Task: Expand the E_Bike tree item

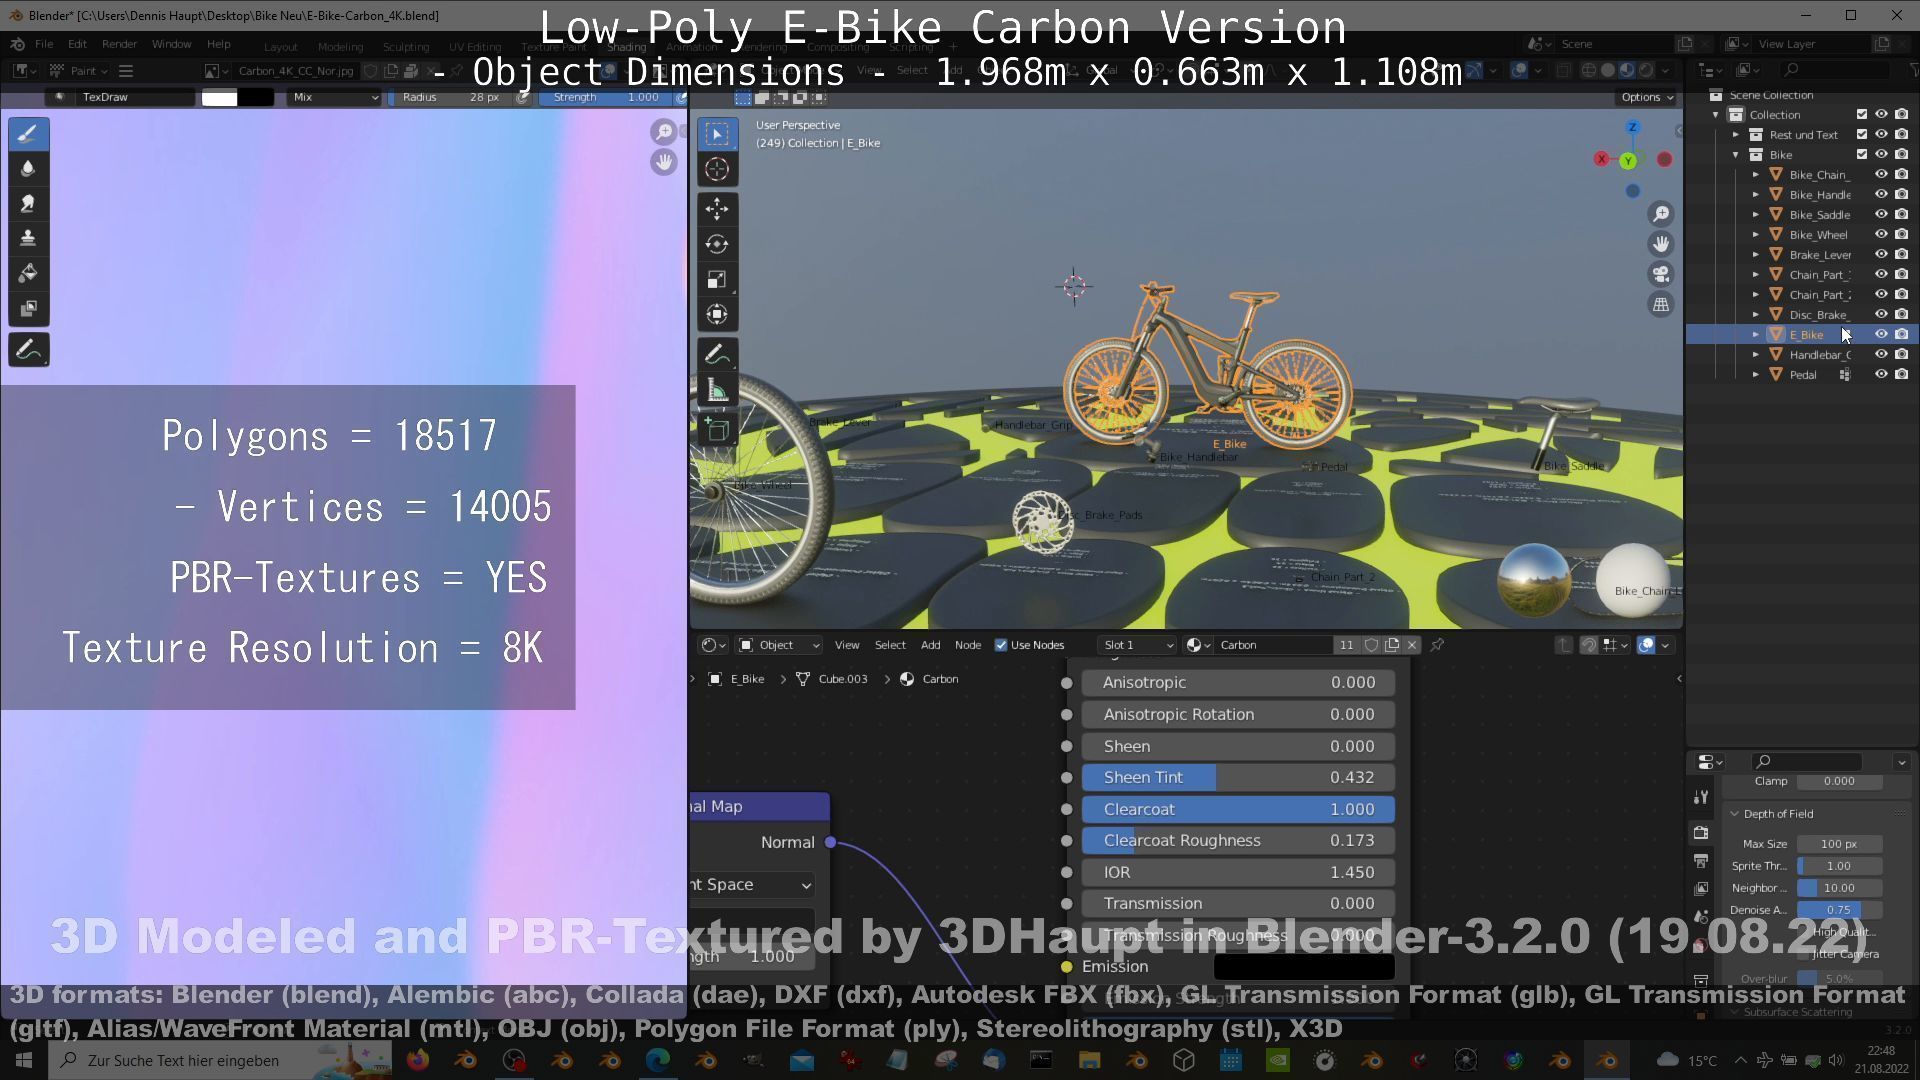Action: click(x=1756, y=335)
